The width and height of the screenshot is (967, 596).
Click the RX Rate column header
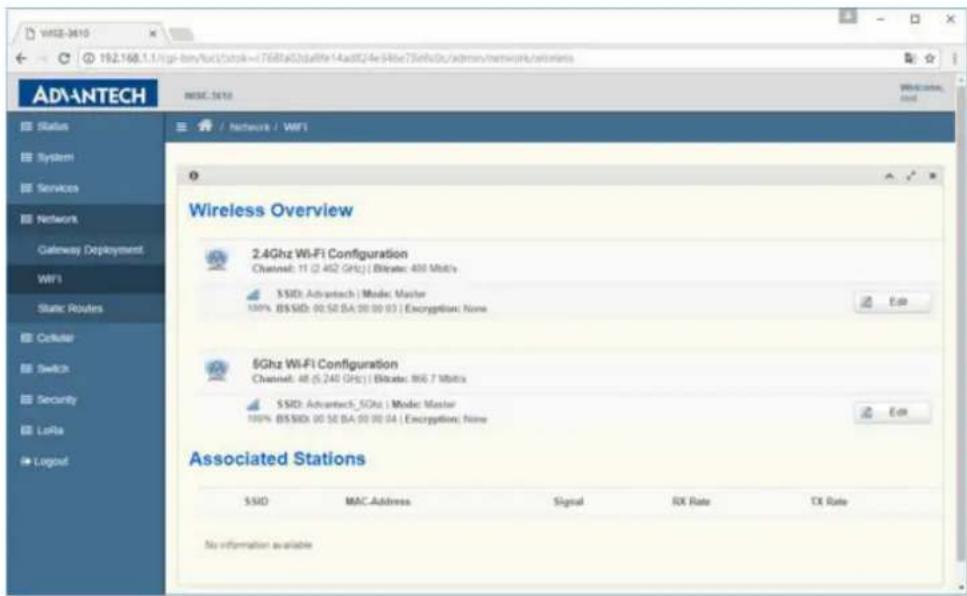(x=691, y=502)
